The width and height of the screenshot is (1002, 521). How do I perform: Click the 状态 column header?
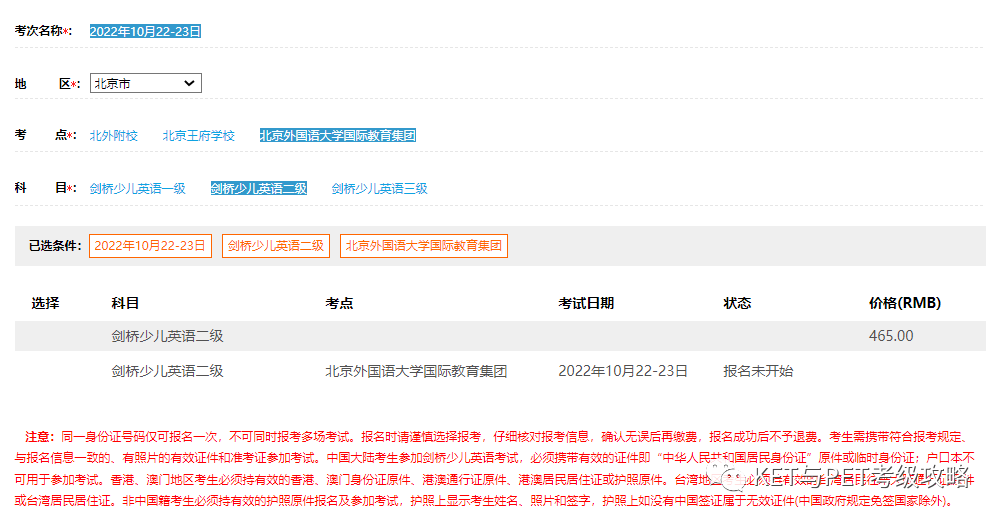tap(737, 304)
